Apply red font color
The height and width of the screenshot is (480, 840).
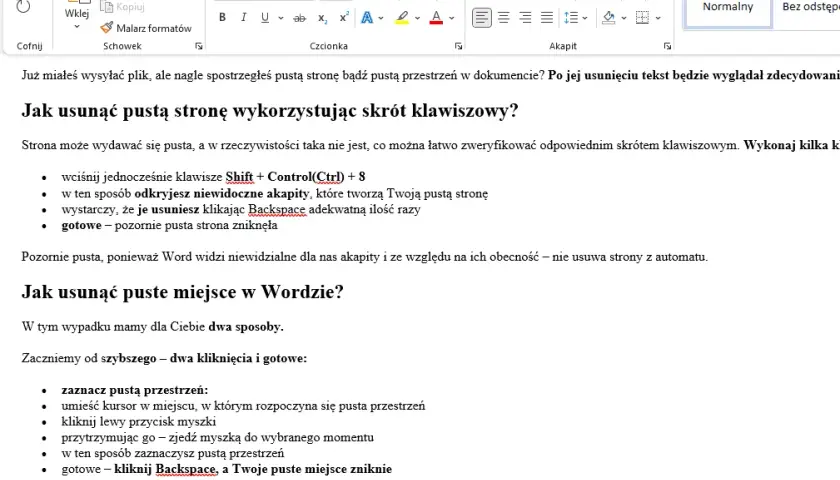[x=437, y=18]
